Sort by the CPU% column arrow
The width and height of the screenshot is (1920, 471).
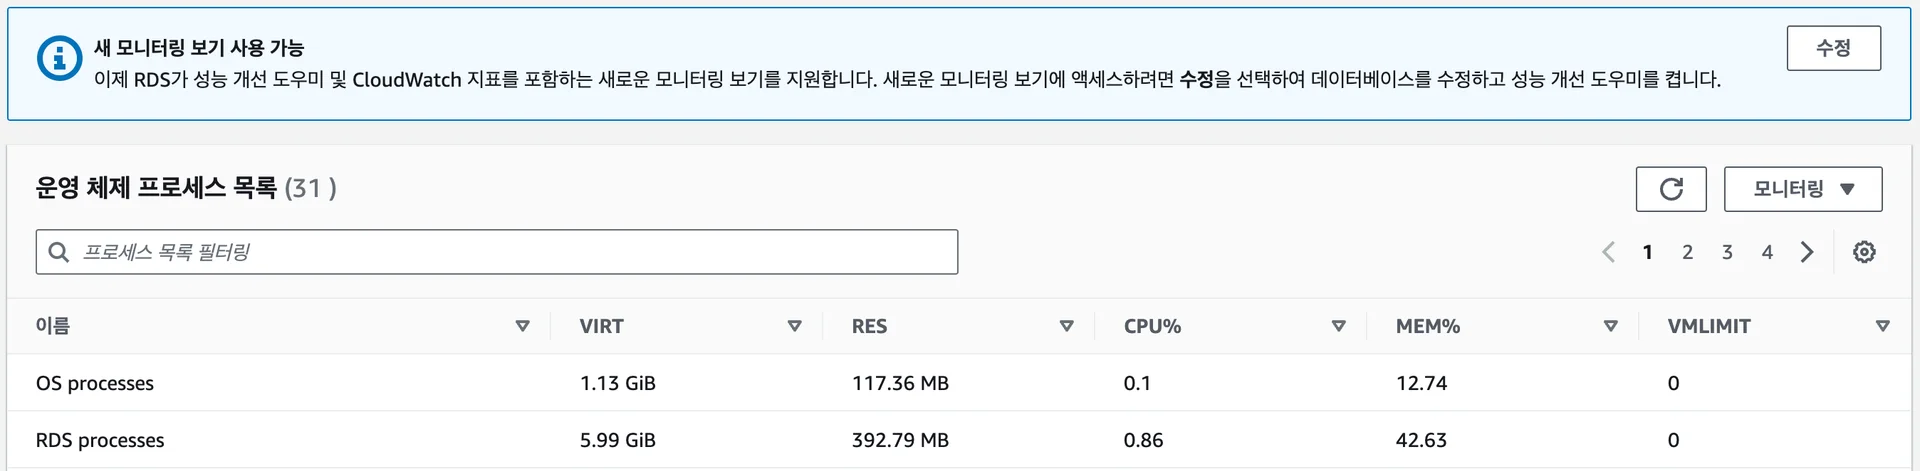[x=1339, y=326]
